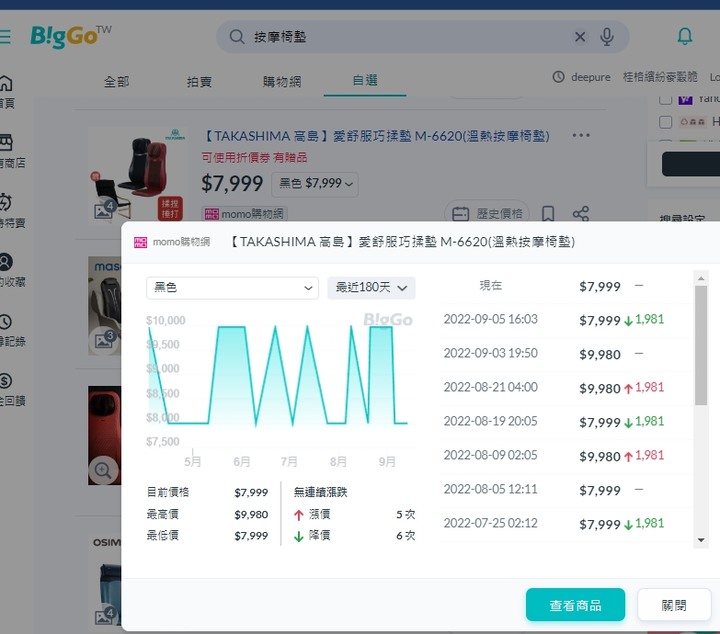This screenshot has height=634, width=720.
Task: Click the 漲價 5 次 count
Action: coord(405,515)
